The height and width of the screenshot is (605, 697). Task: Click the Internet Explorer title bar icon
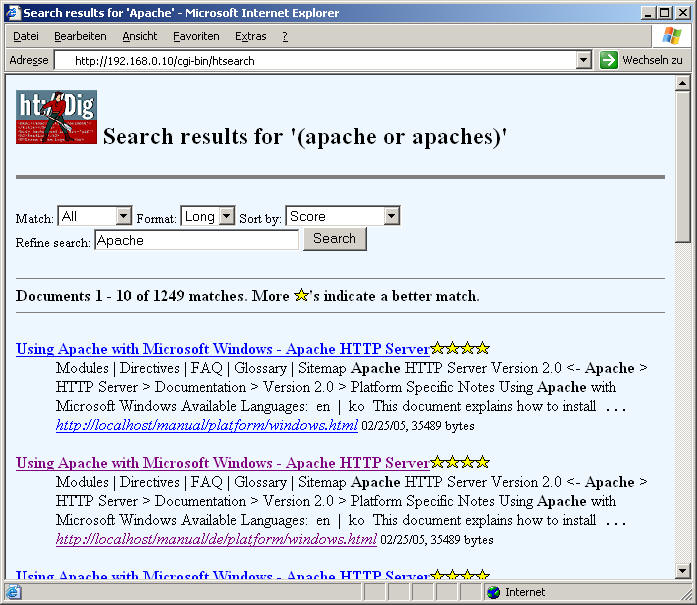[12, 13]
